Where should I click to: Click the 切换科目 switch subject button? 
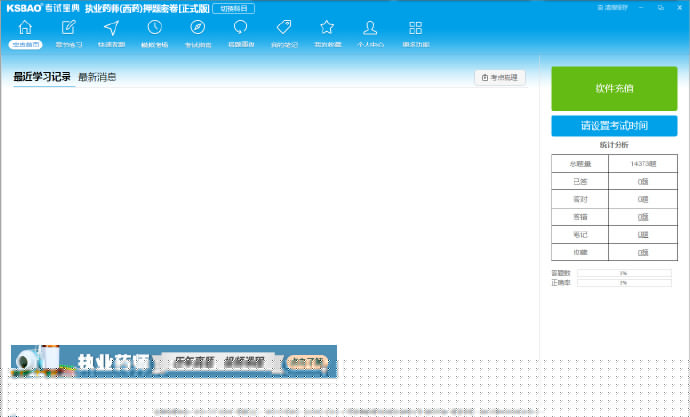234,8
